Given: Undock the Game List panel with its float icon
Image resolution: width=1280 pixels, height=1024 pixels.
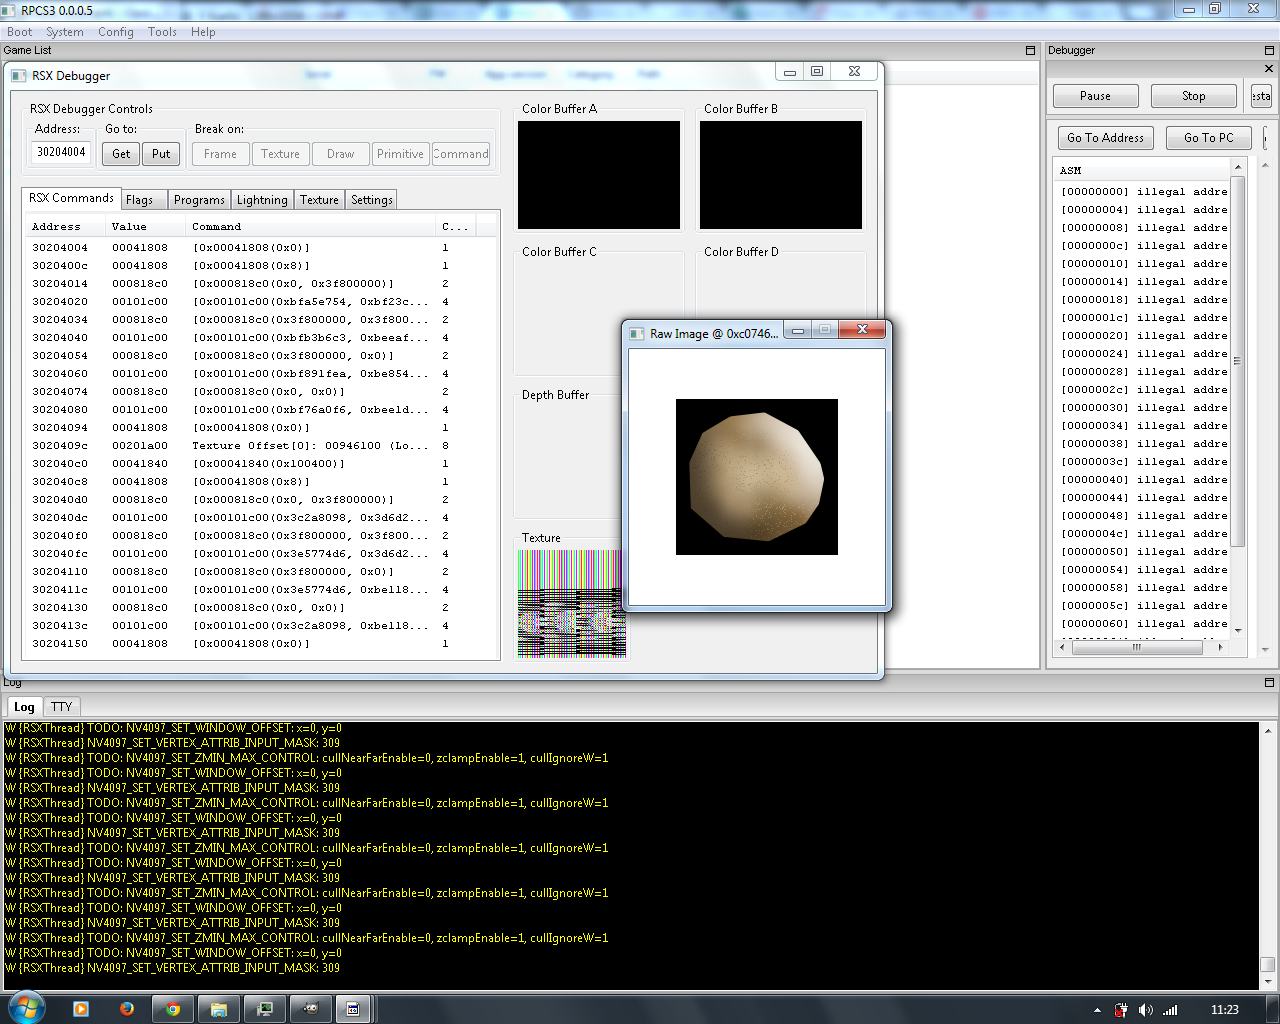Looking at the screenshot, I should (x=1030, y=50).
